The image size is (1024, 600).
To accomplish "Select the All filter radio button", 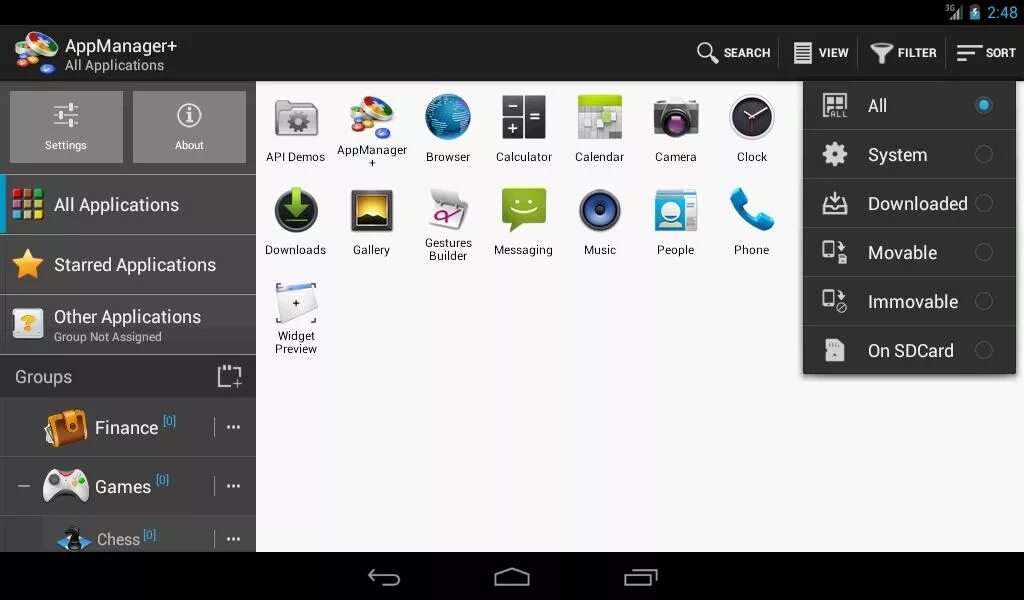I will [x=984, y=105].
